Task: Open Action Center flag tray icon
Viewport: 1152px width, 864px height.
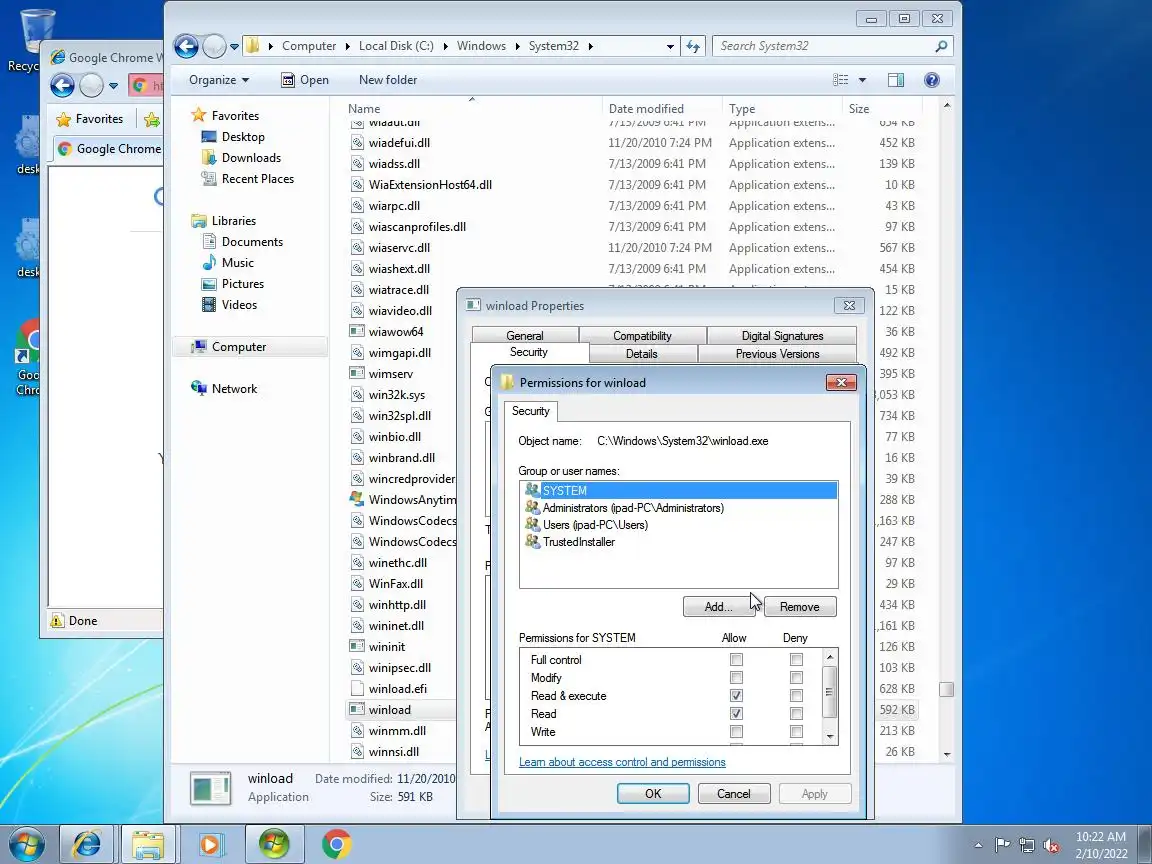Action: coord(1002,846)
